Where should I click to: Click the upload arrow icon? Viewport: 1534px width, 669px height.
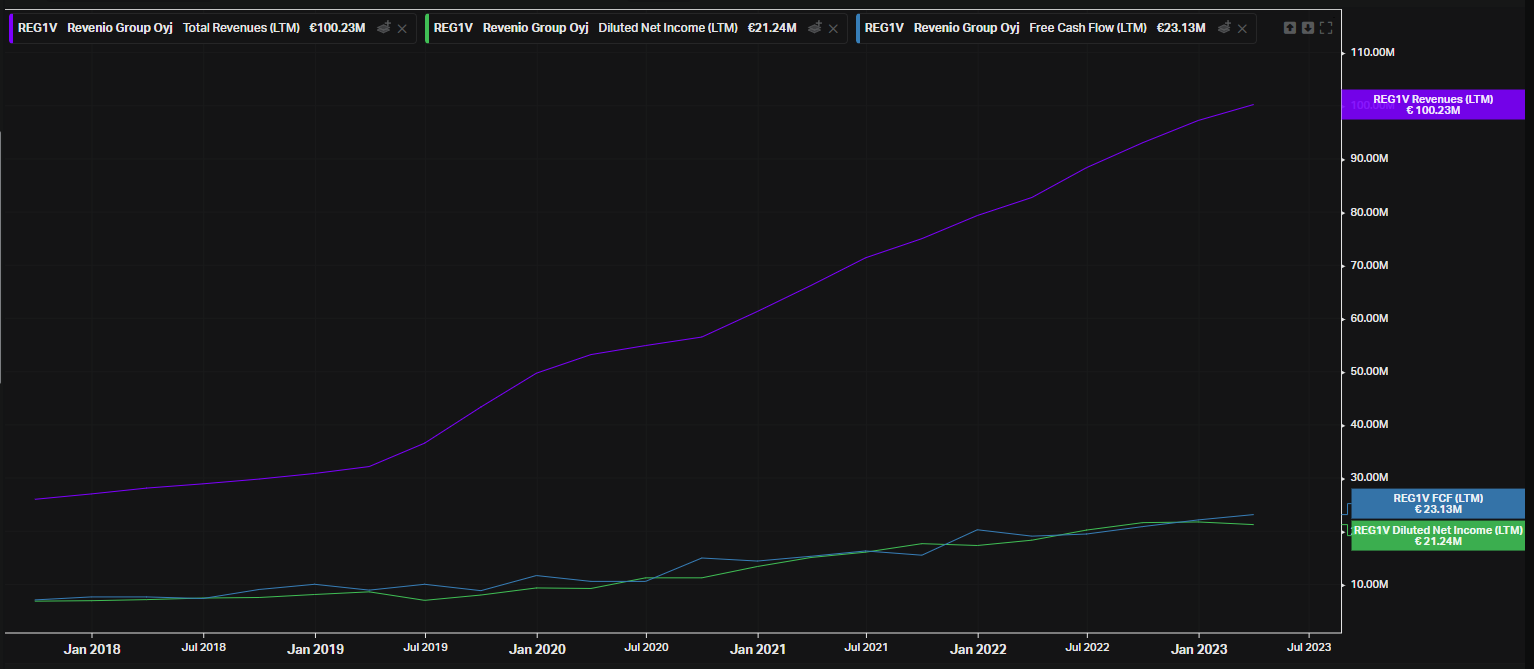tap(1290, 28)
